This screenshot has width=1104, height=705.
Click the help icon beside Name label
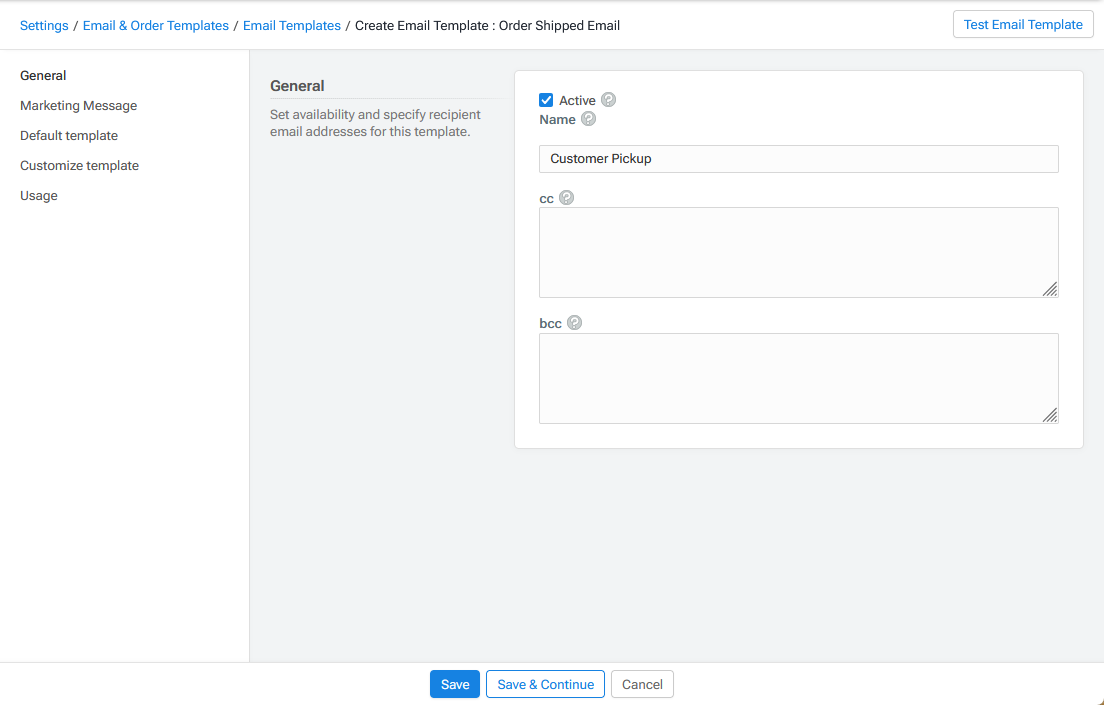tap(588, 118)
